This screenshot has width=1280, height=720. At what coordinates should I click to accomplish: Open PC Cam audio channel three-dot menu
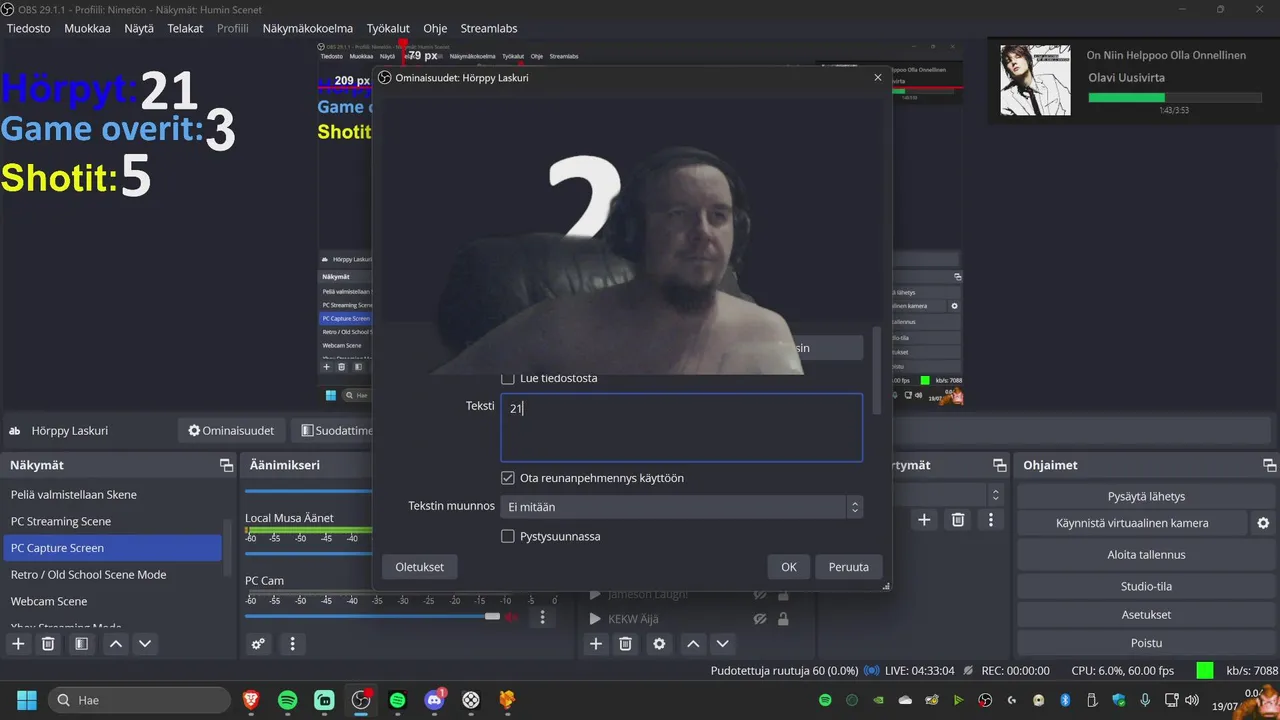click(543, 617)
